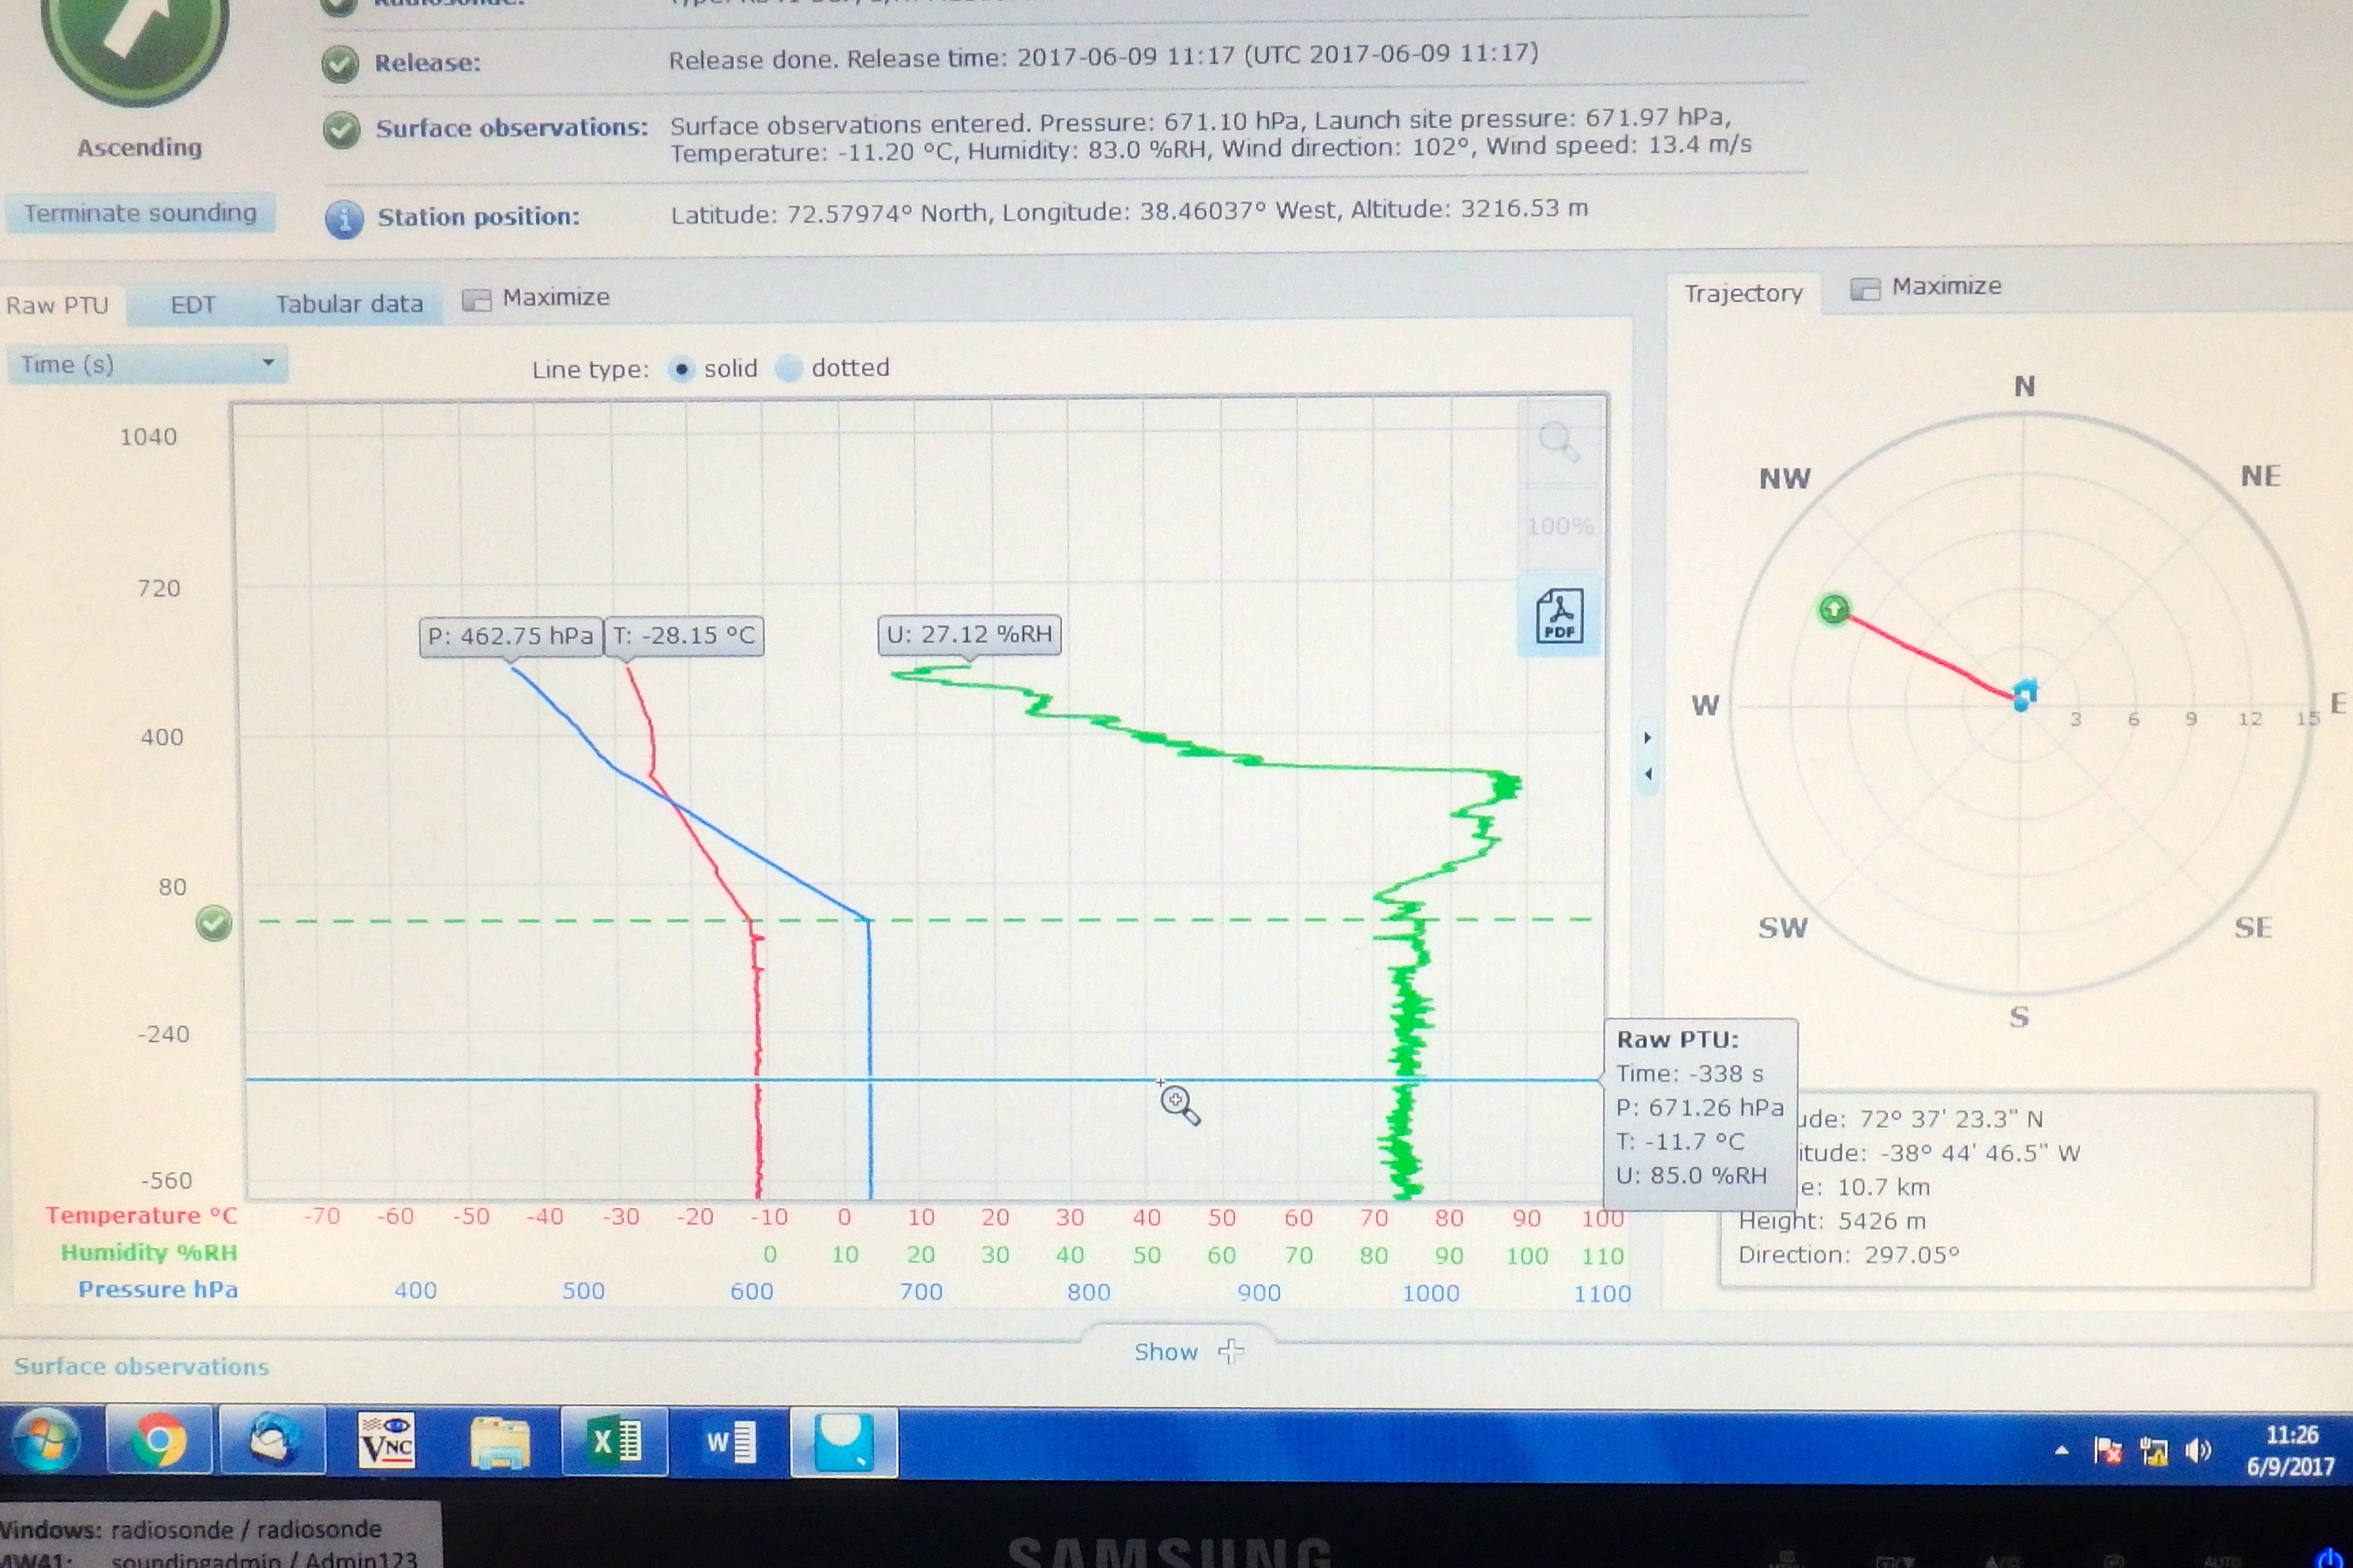
Task: Open VNC viewer from taskbar
Action: click(386, 1441)
